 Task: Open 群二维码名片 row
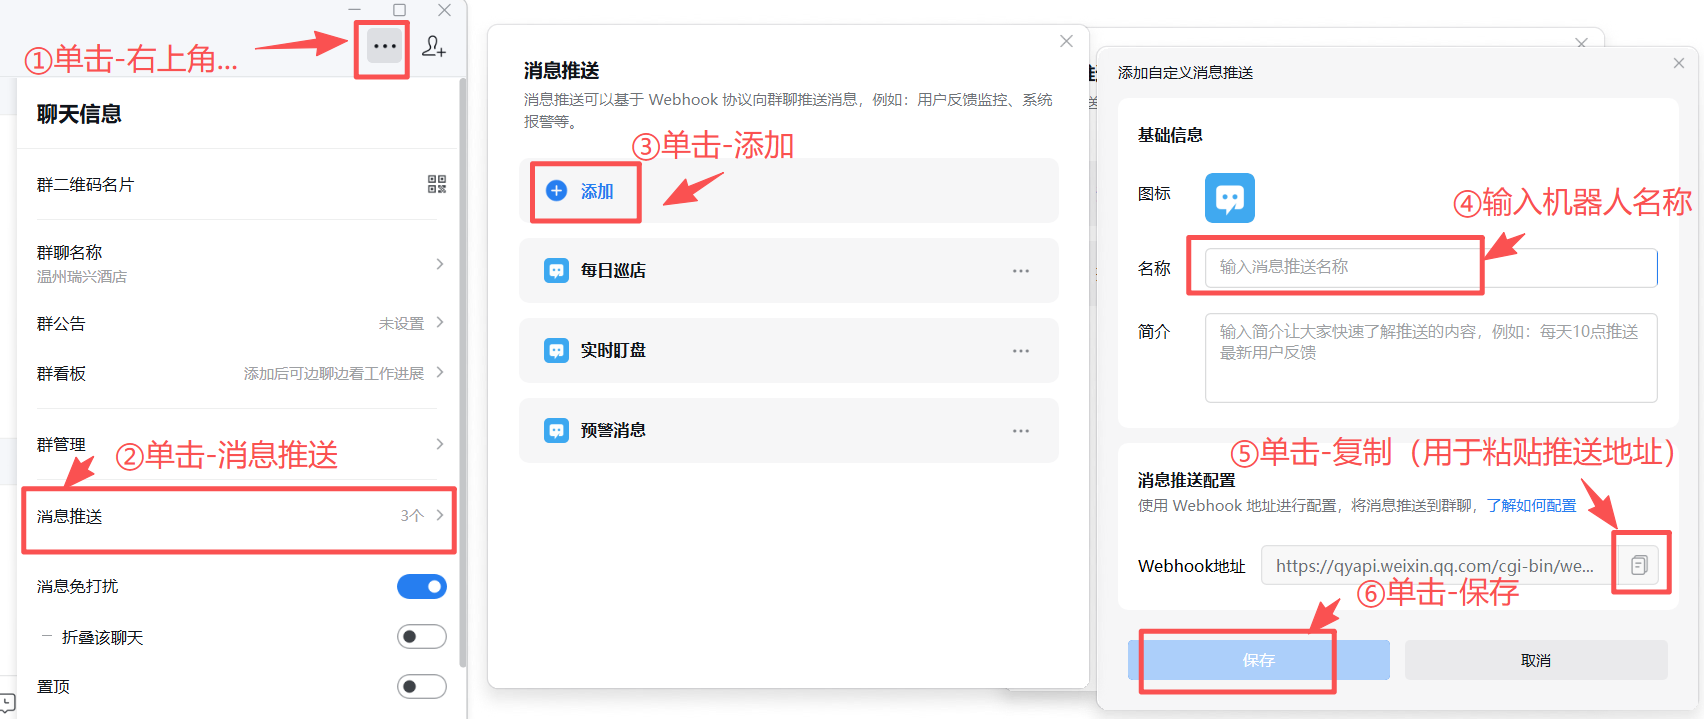237,184
